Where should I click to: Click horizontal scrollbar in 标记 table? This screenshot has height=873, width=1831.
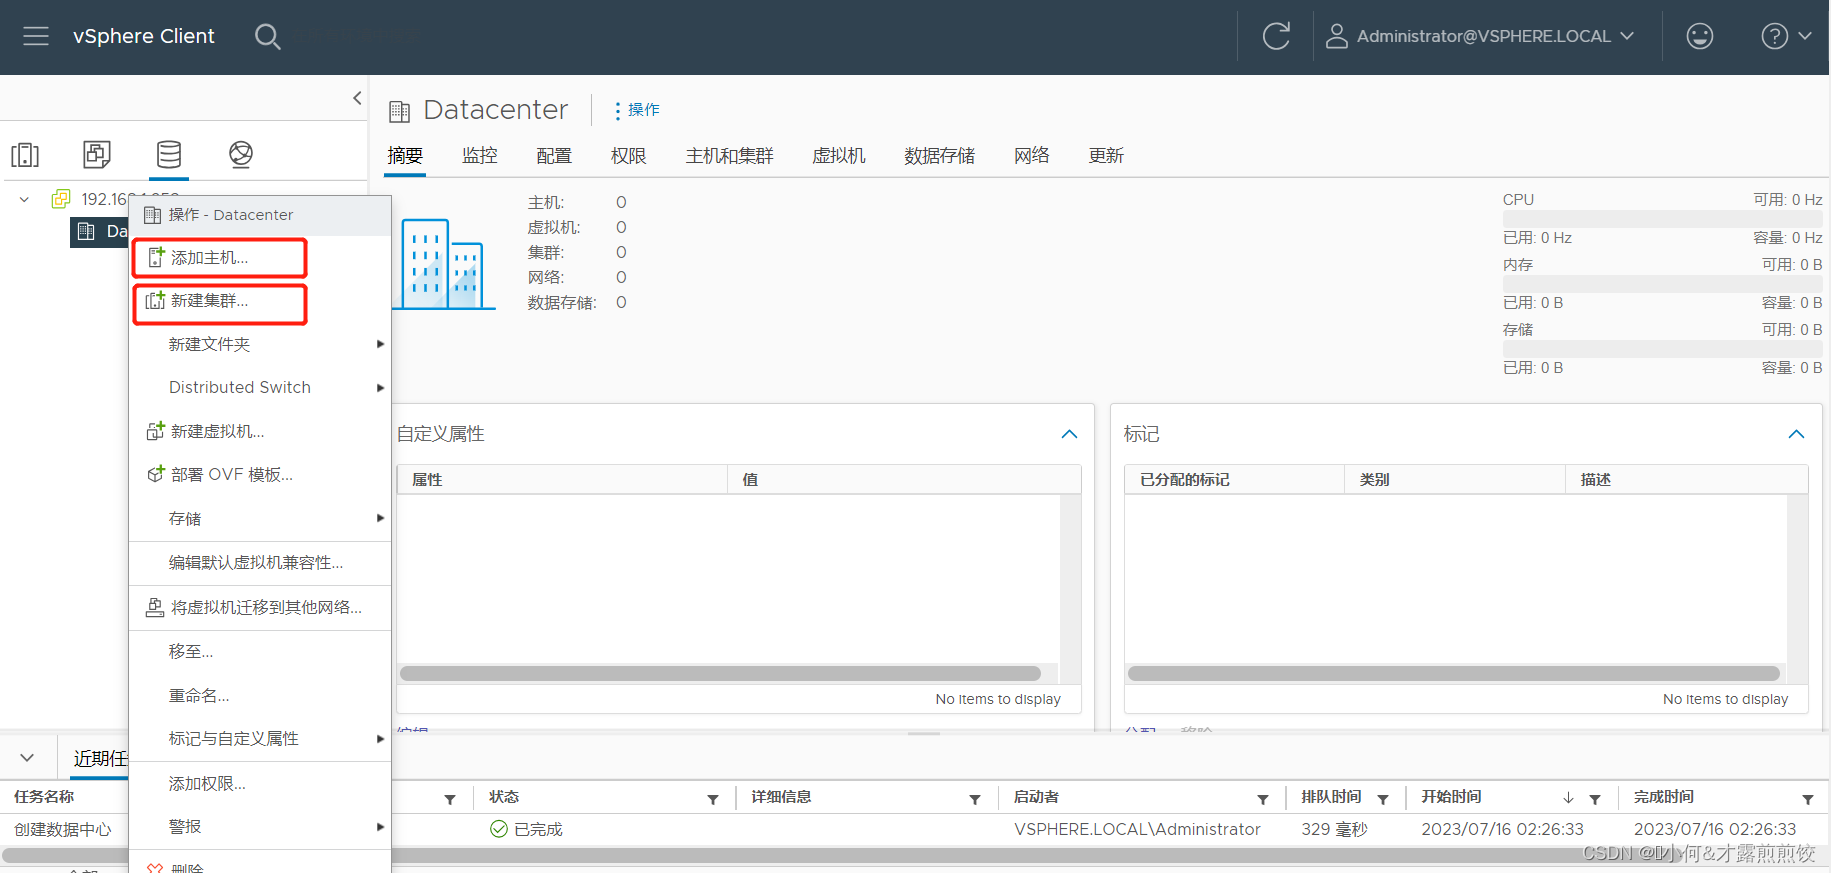tap(1453, 674)
